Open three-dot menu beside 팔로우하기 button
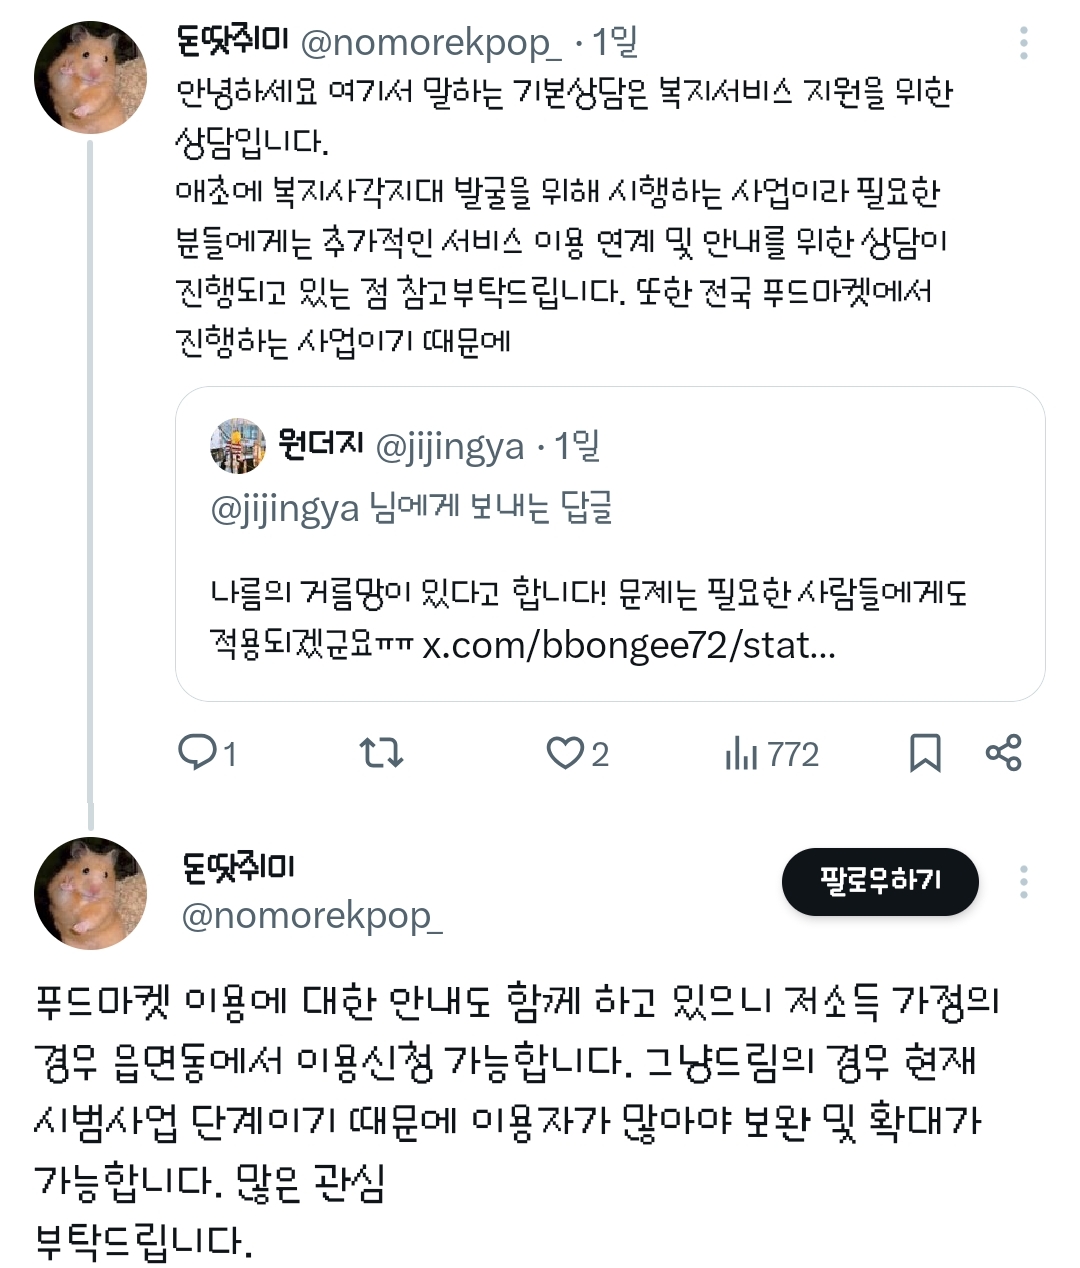 click(1024, 882)
